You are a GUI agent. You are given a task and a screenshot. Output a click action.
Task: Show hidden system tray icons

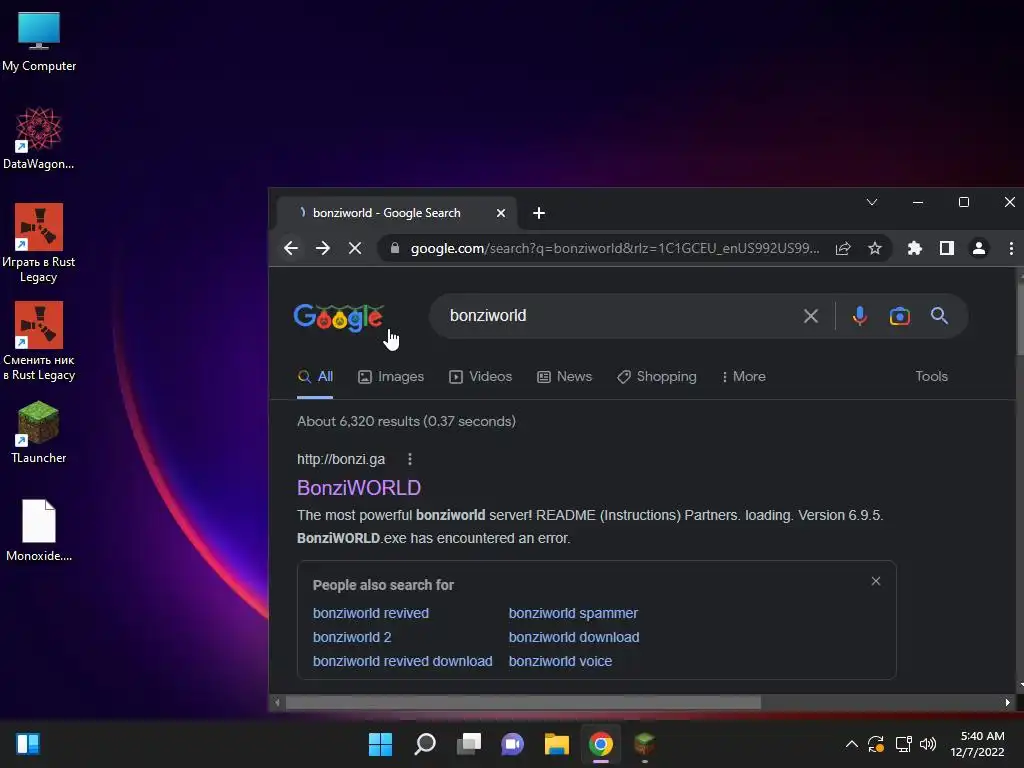point(852,744)
